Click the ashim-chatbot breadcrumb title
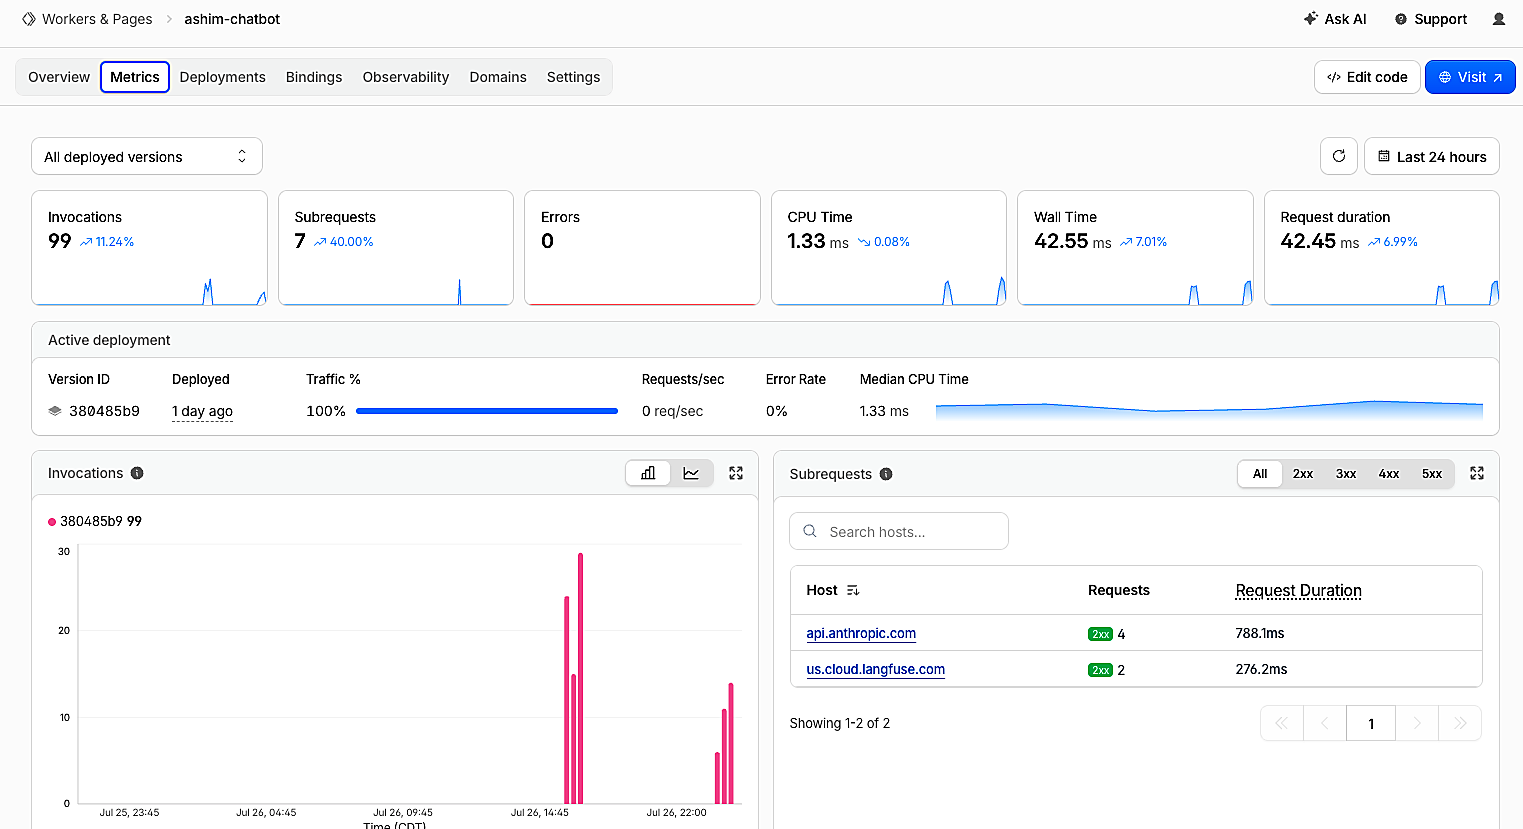This screenshot has height=829, width=1523. click(x=232, y=19)
